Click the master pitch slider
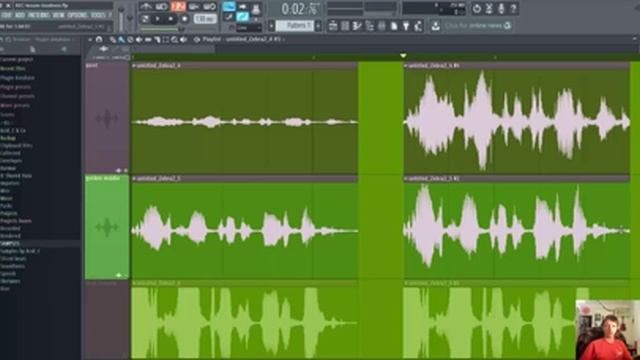This screenshot has width=640, height=360. pyautogui.click(x=130, y=17)
